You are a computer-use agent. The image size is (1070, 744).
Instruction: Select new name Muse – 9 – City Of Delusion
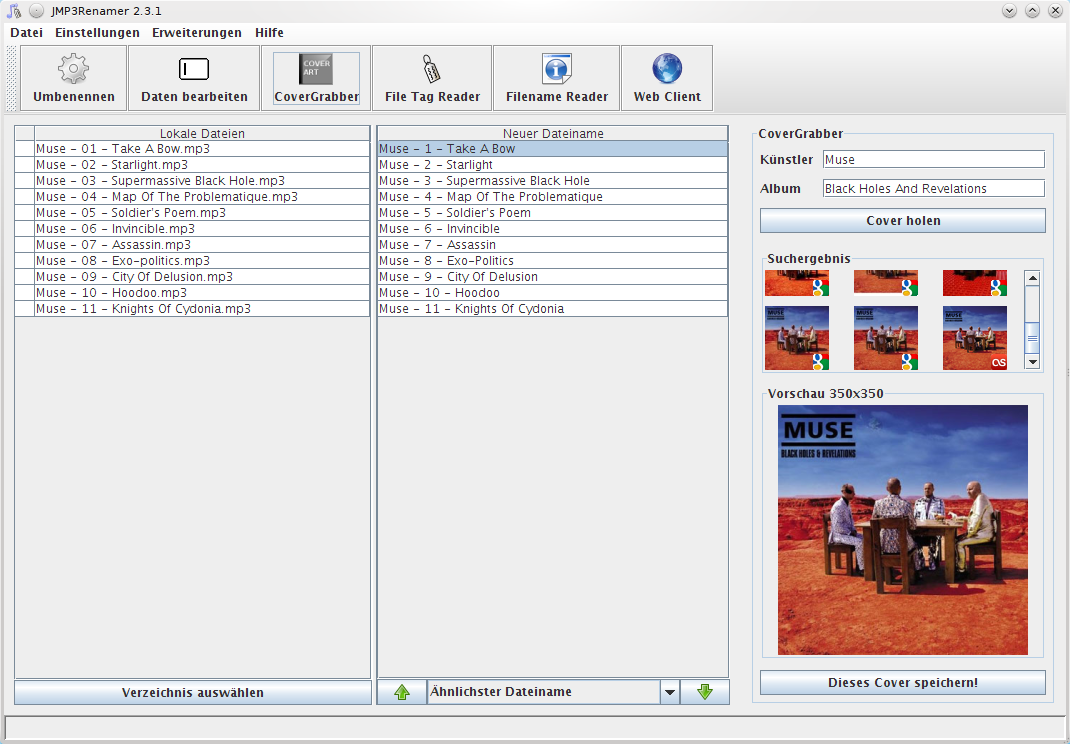pyautogui.click(x=553, y=276)
